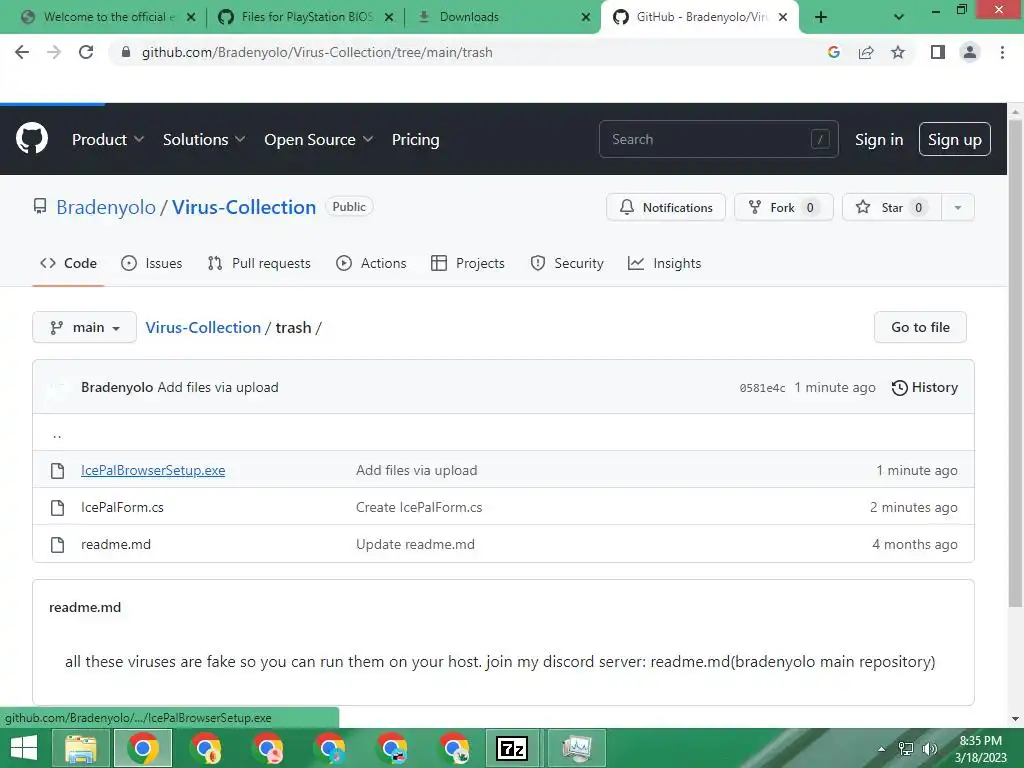Click the GitHub Octocat logo
This screenshot has width=1024, height=768.
[x=31, y=138]
